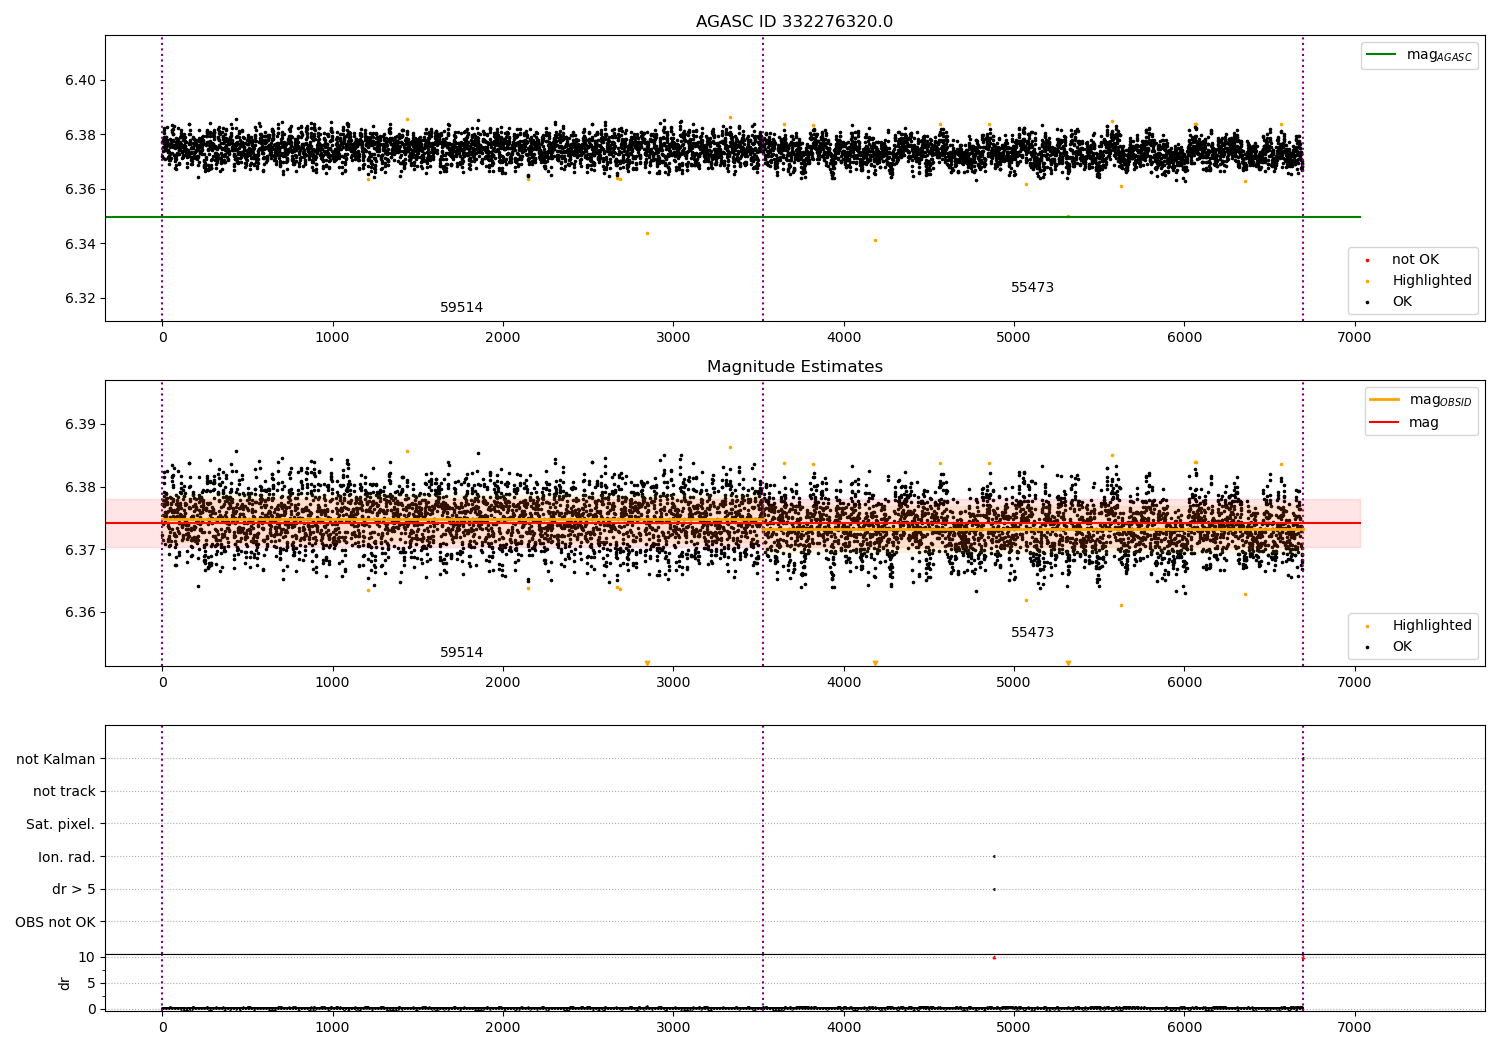1500x1050 pixels.
Task: Click the 'Sat. pixel.' axis label
Action: (61, 824)
